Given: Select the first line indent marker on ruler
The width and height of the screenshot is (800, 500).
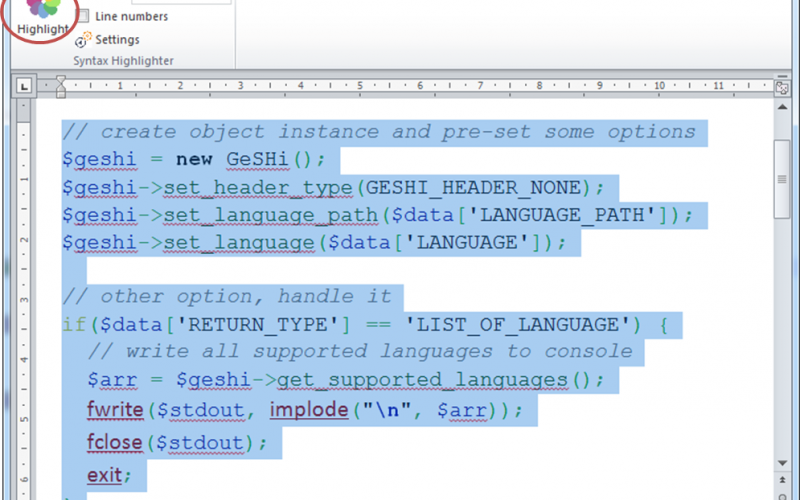Looking at the screenshot, I should tap(60, 81).
